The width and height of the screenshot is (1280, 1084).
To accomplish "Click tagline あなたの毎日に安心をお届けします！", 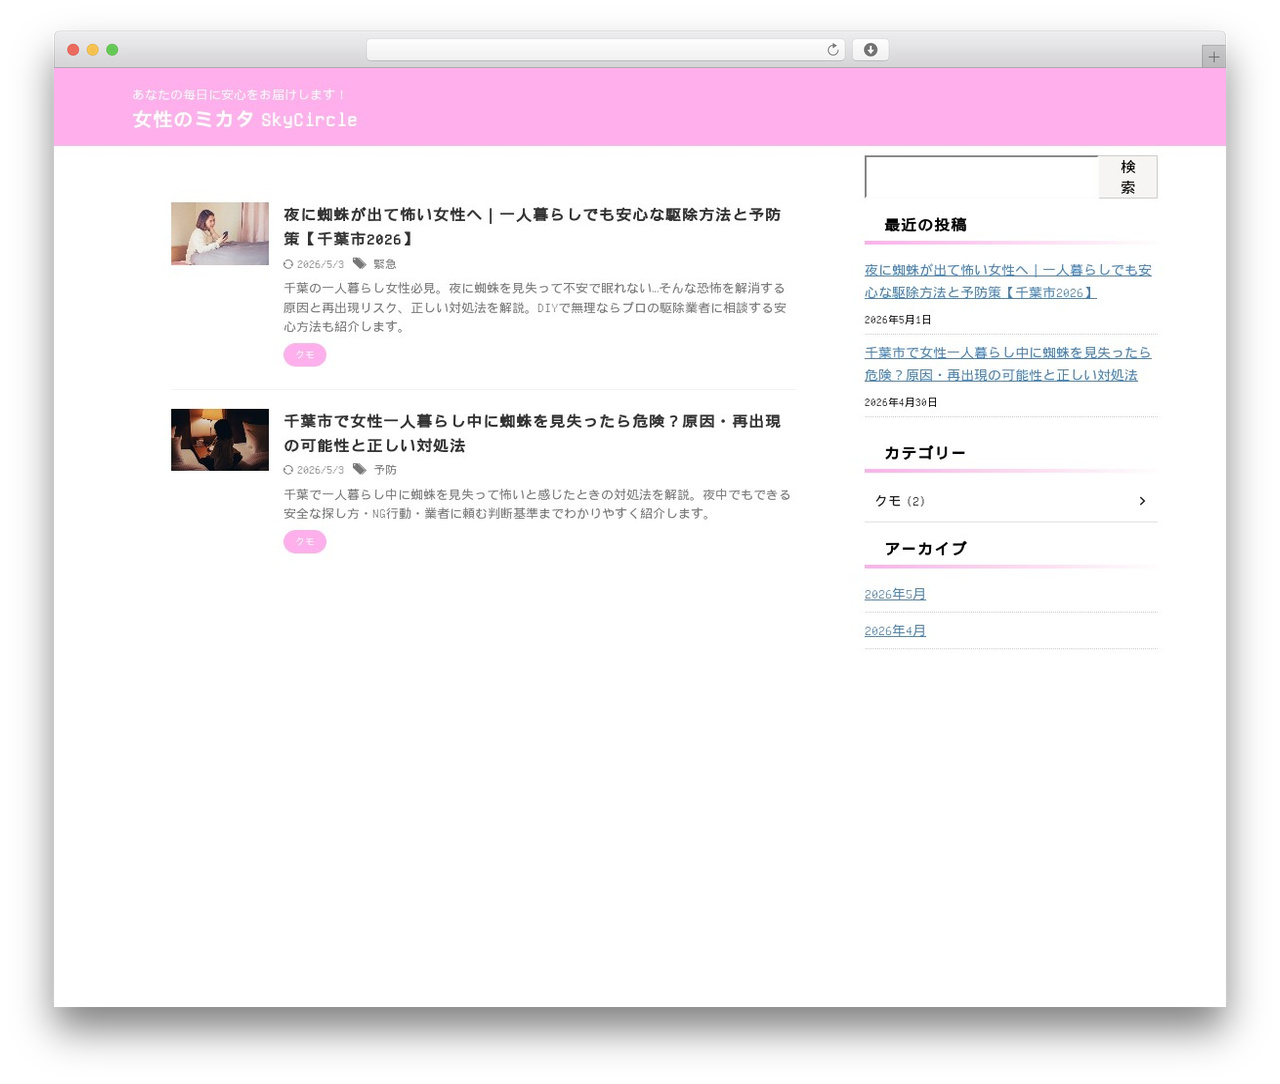I will click(x=239, y=95).
